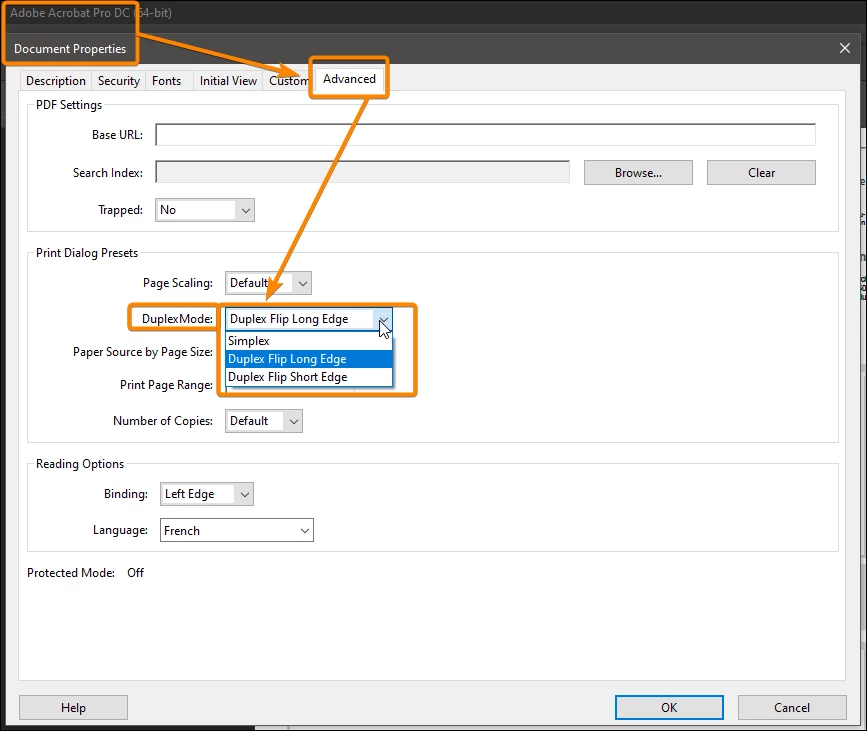Click the Browse... button
The width and height of the screenshot is (867, 731).
click(638, 173)
